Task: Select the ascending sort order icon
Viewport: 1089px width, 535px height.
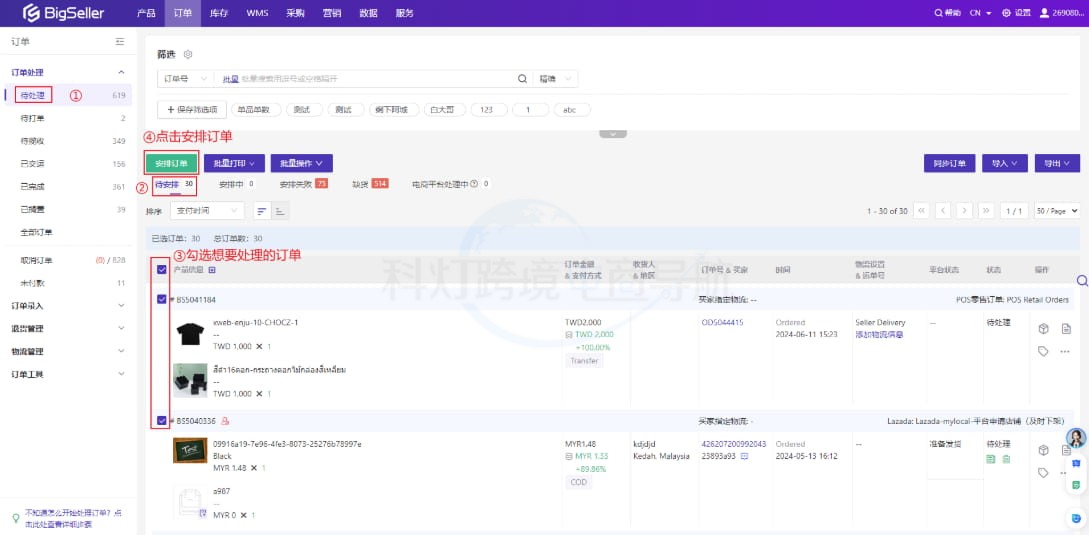Action: tap(262, 211)
